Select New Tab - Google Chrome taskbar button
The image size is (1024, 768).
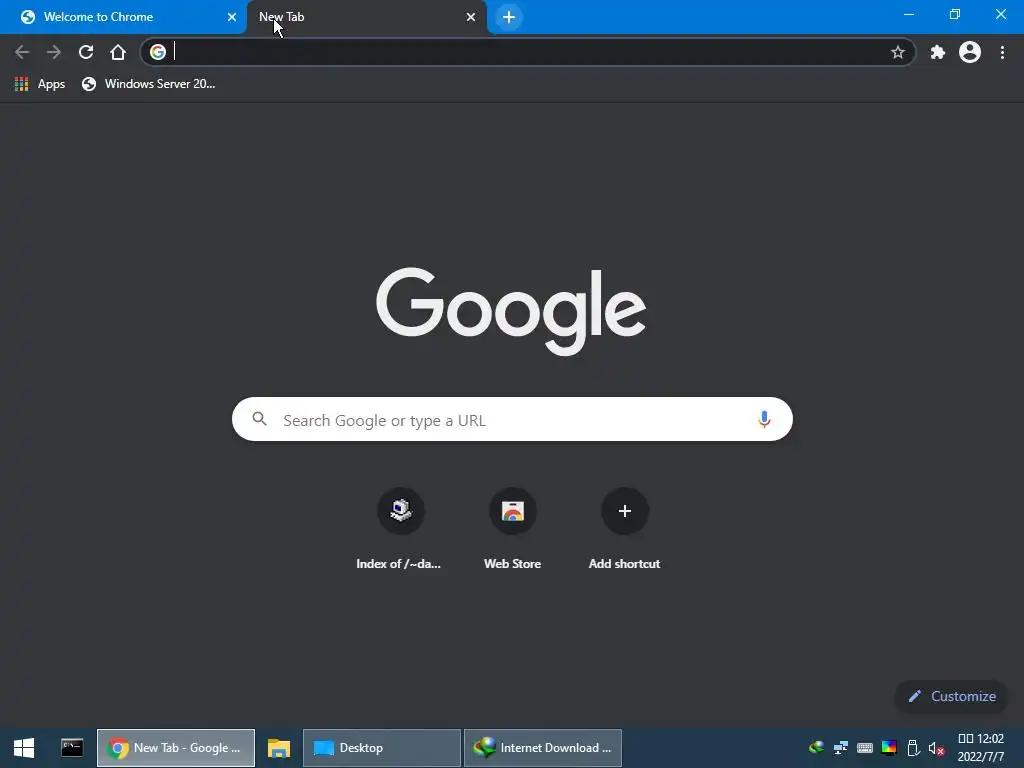click(176, 748)
